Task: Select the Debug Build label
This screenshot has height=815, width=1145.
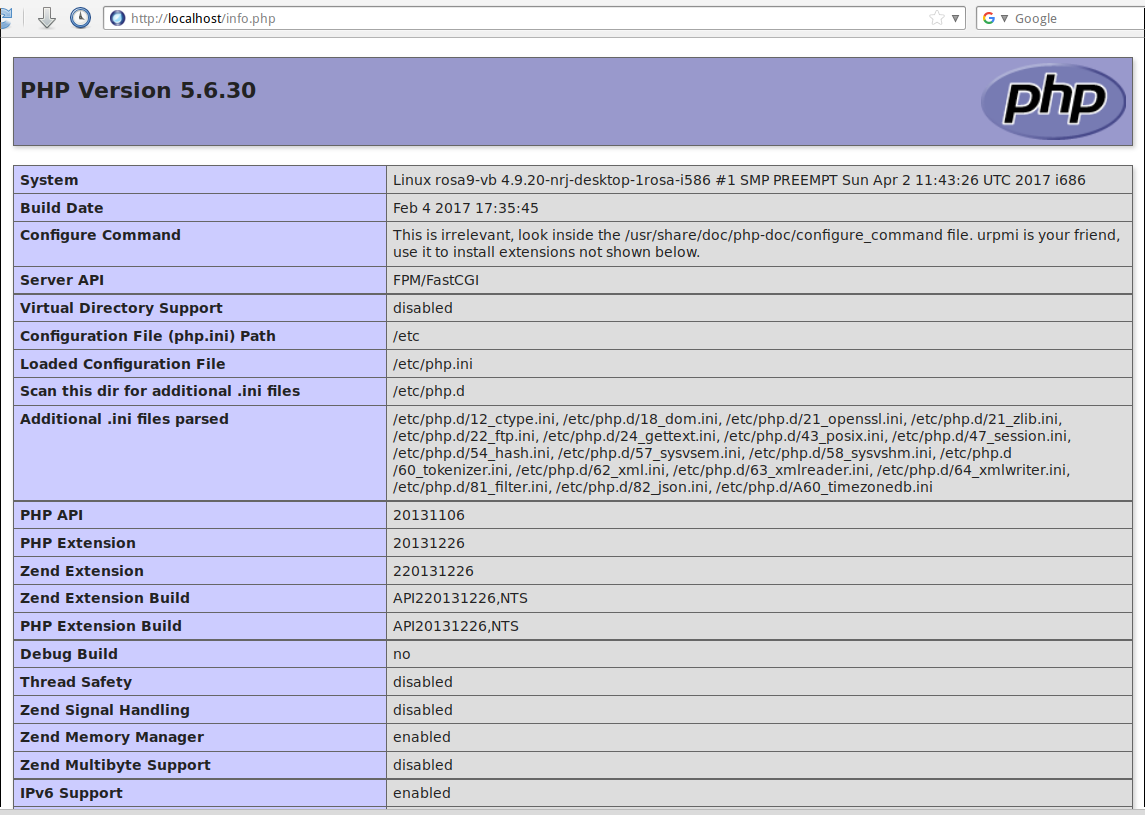Action: 69,654
